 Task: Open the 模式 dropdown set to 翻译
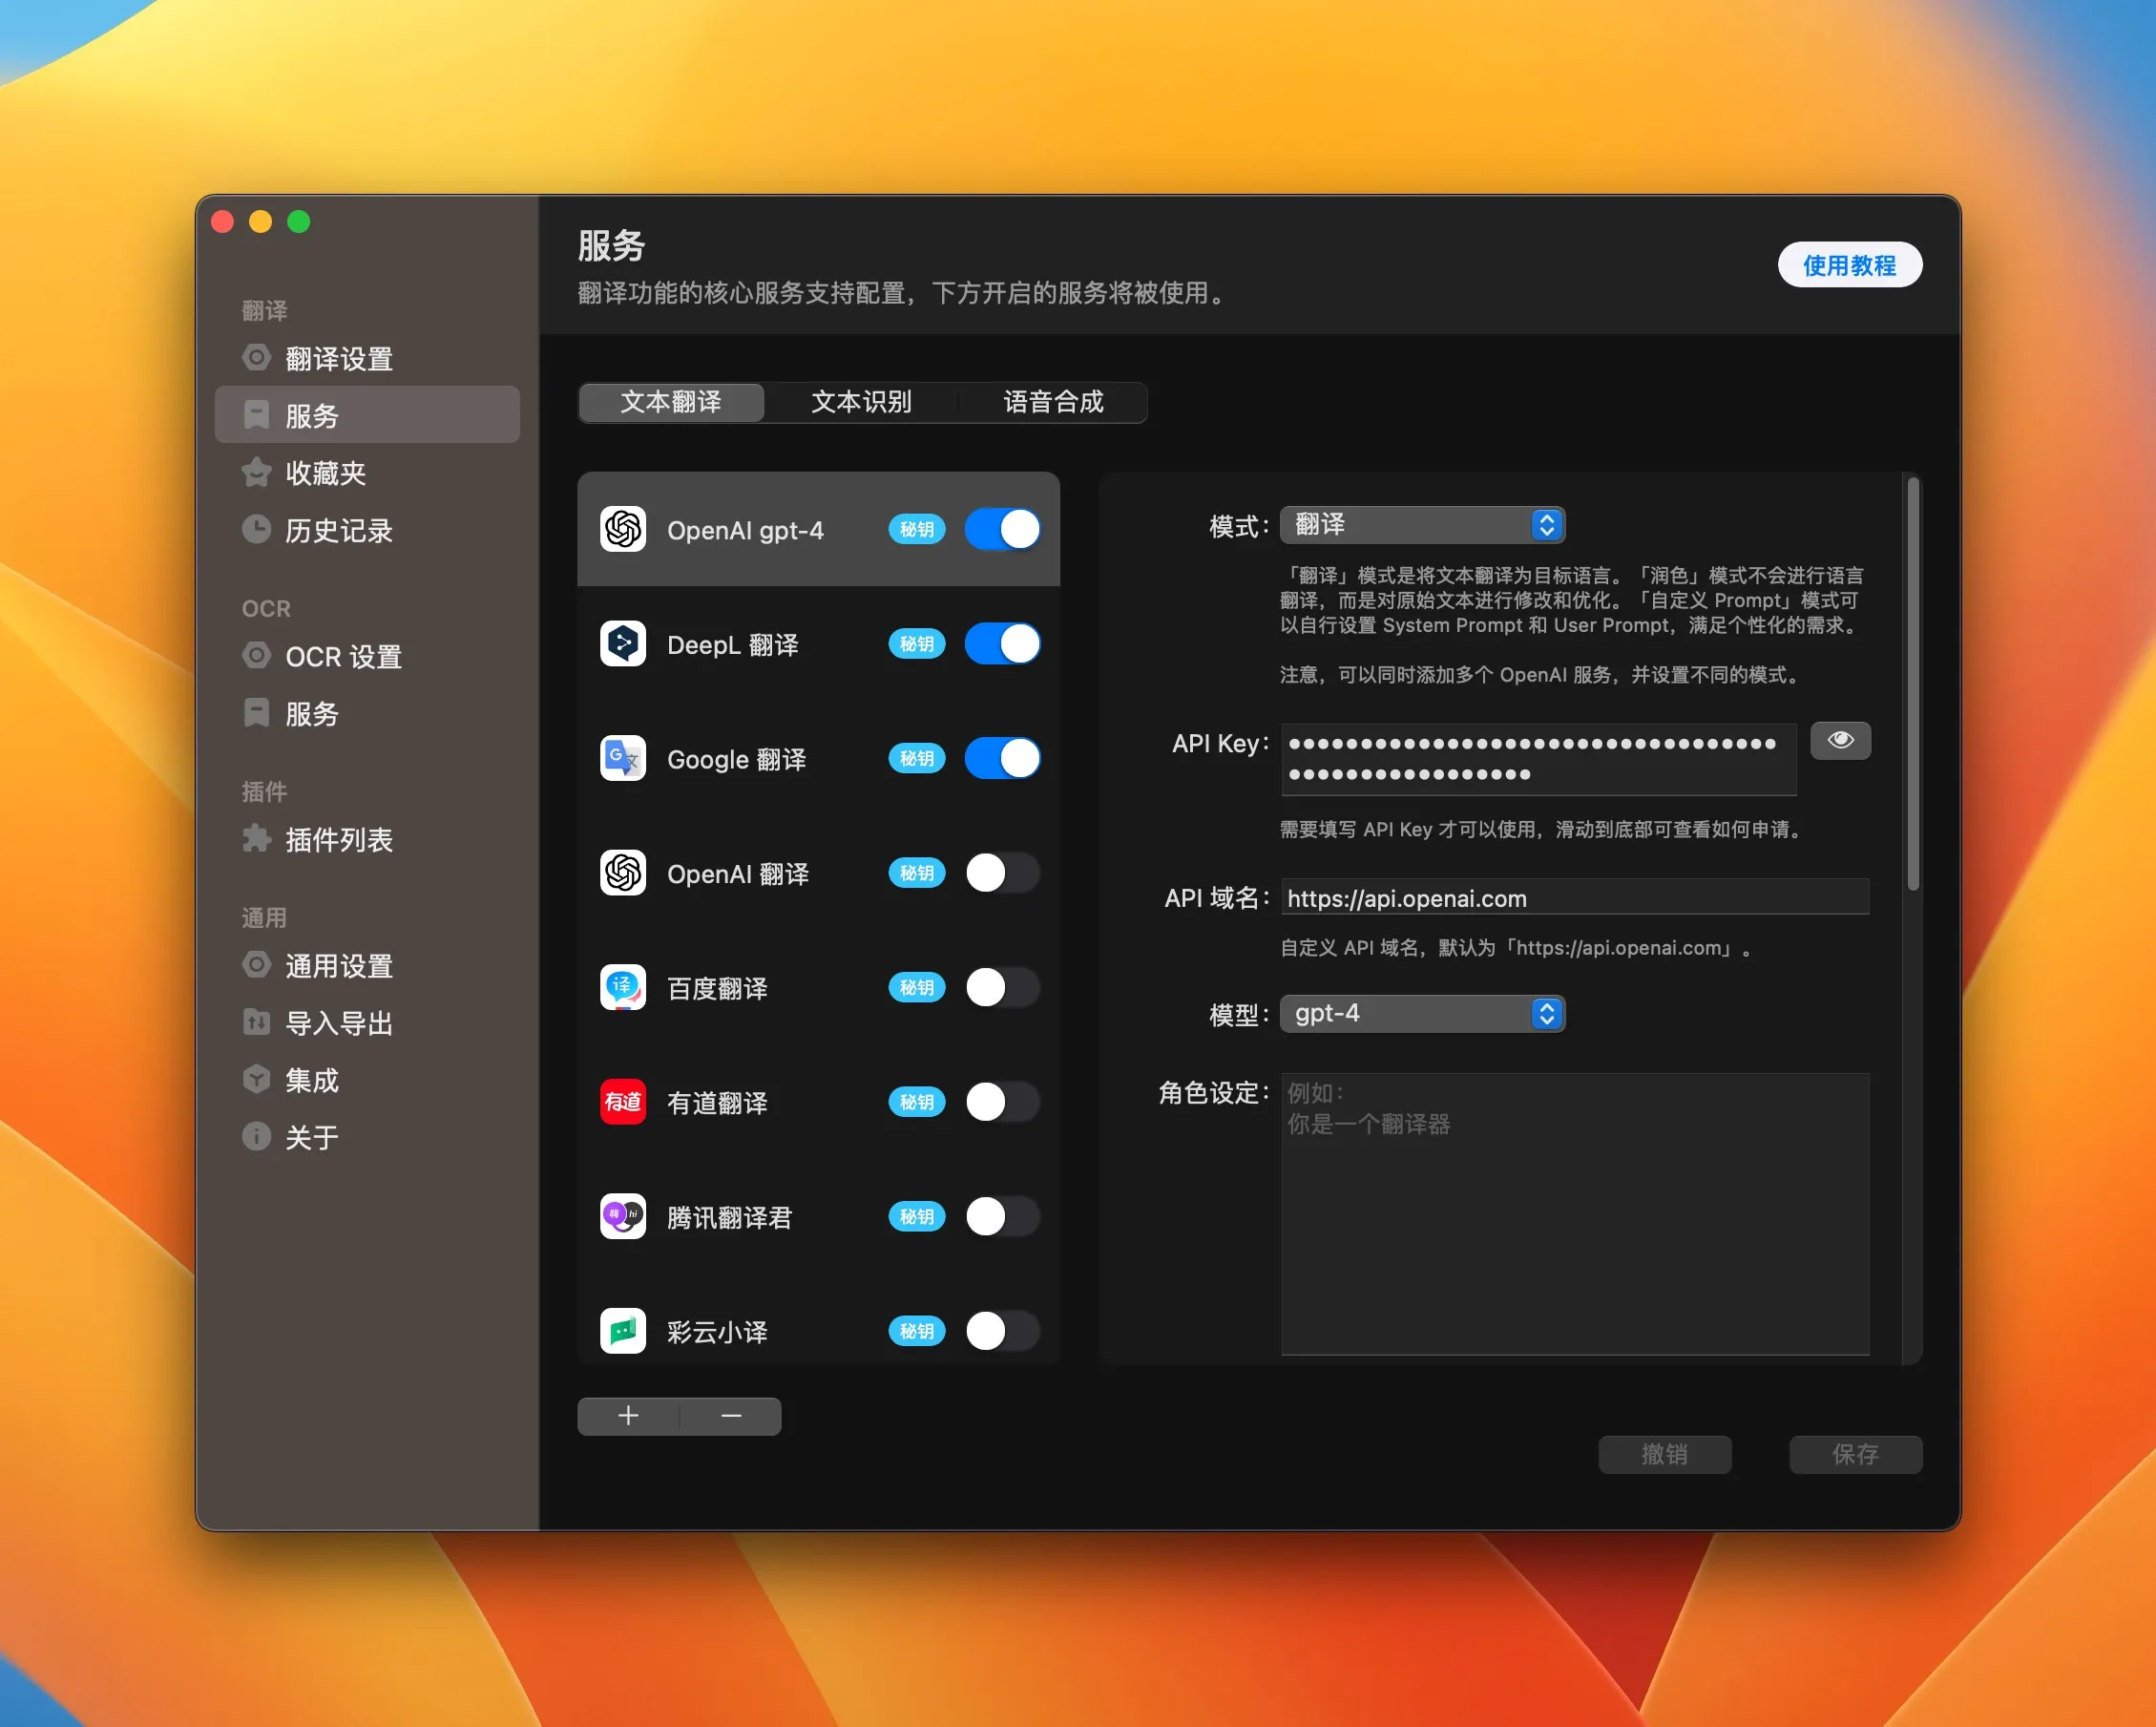1422,524
